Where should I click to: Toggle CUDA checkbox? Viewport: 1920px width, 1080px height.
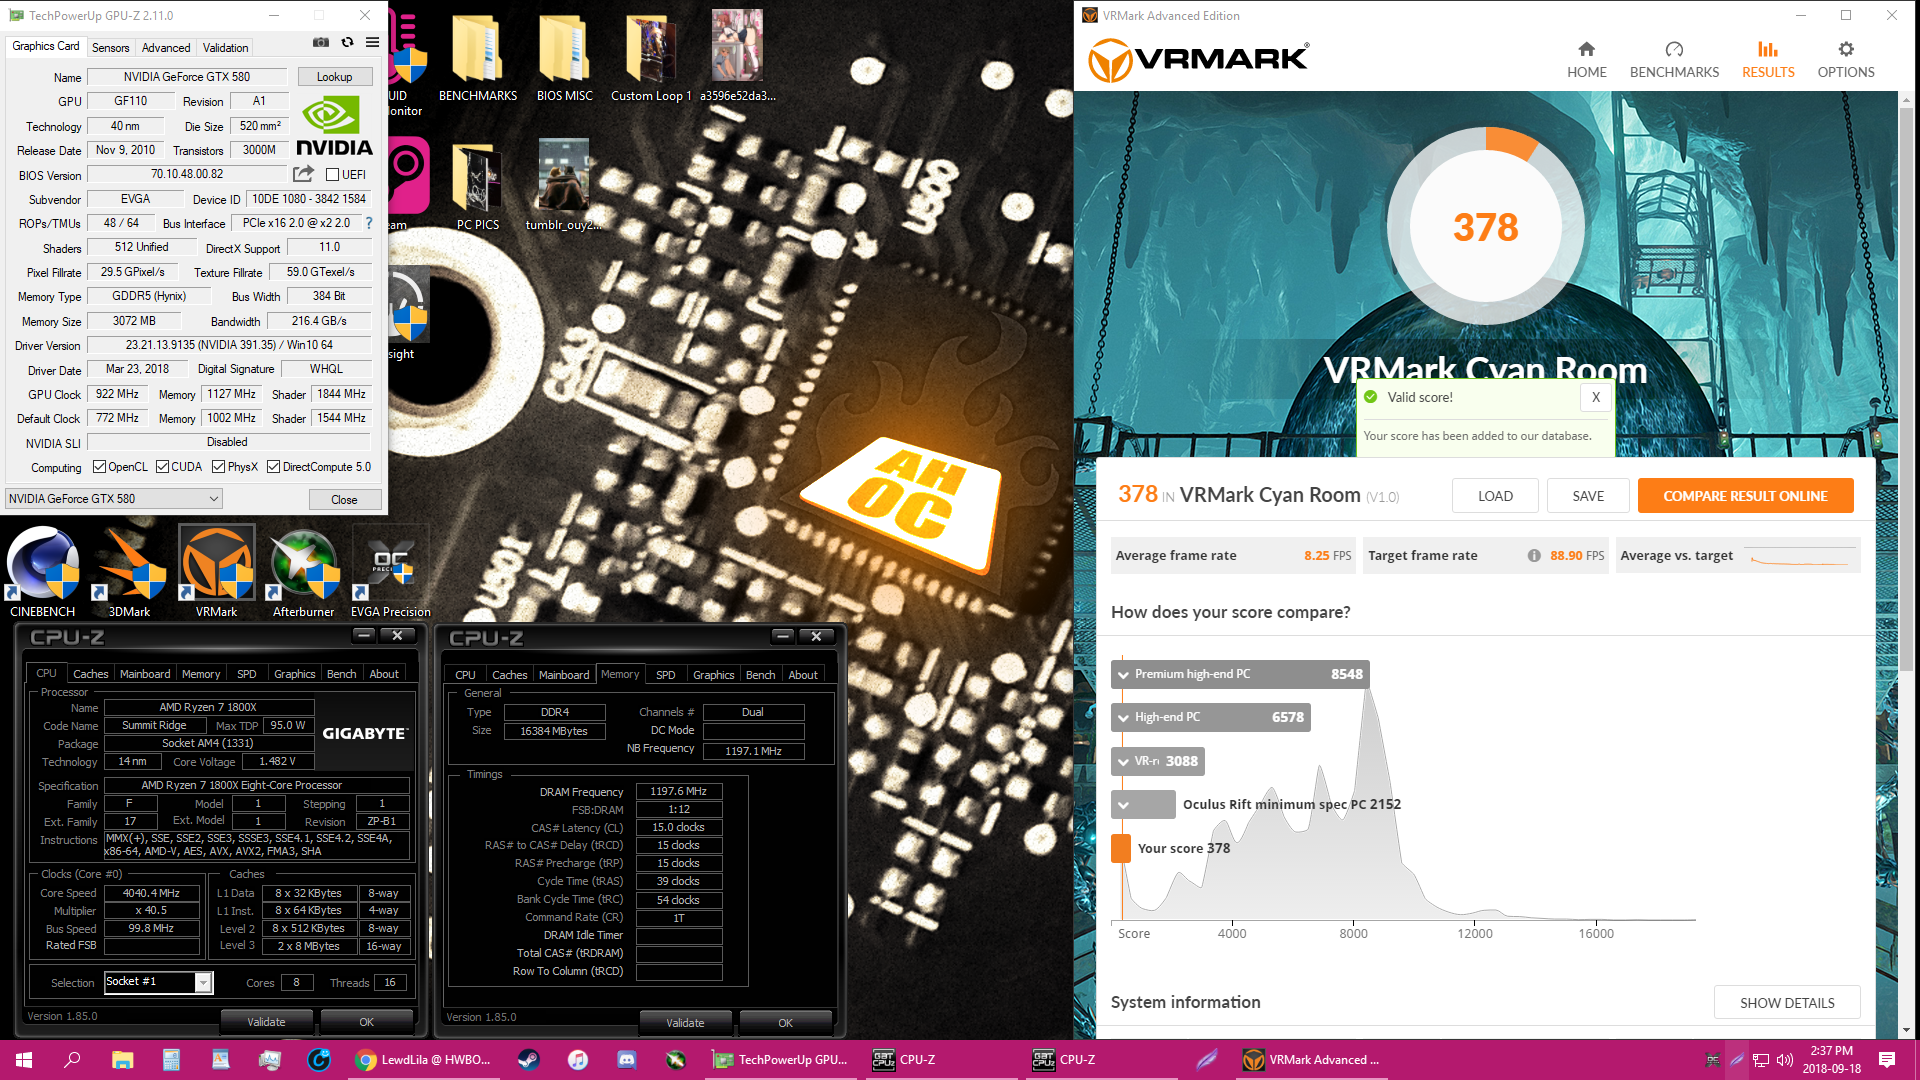[x=162, y=467]
